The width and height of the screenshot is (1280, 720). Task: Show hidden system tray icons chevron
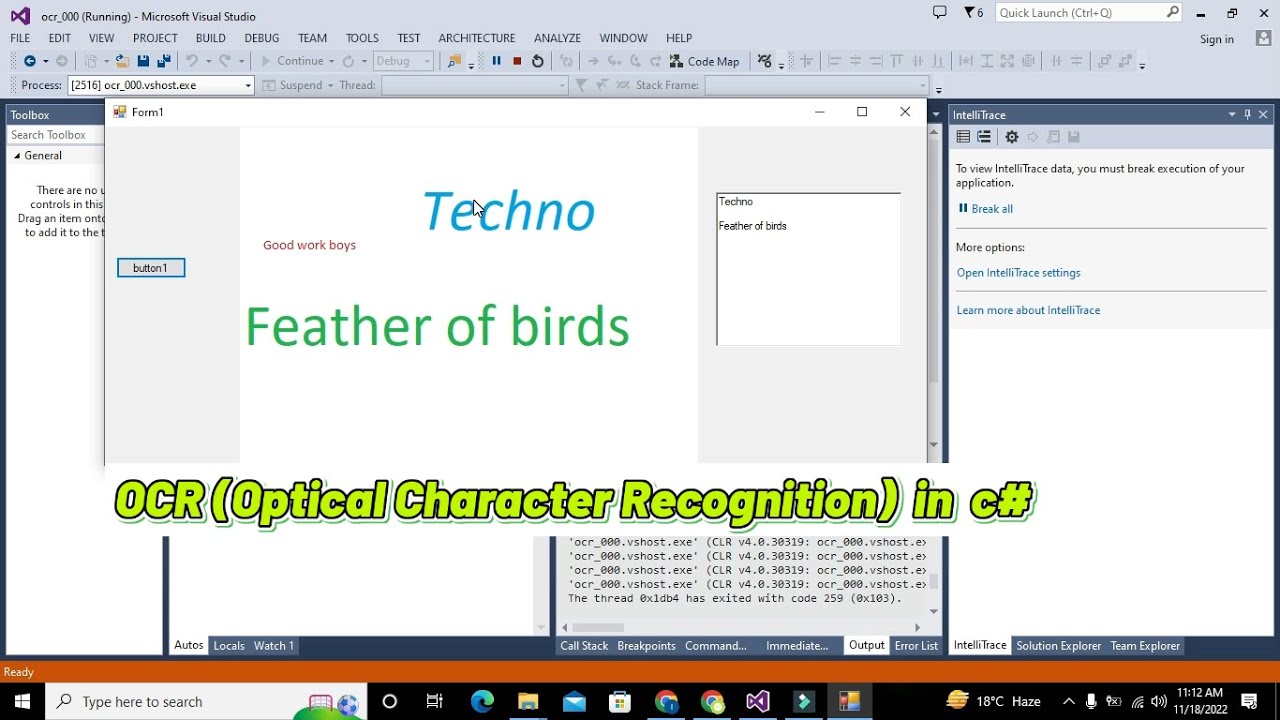(1068, 701)
